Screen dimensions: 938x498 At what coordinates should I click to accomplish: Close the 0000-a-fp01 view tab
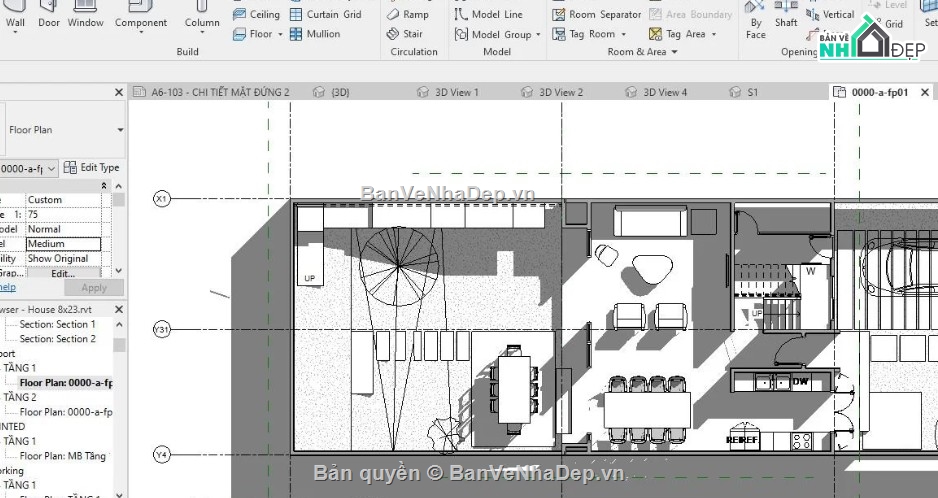(925, 92)
